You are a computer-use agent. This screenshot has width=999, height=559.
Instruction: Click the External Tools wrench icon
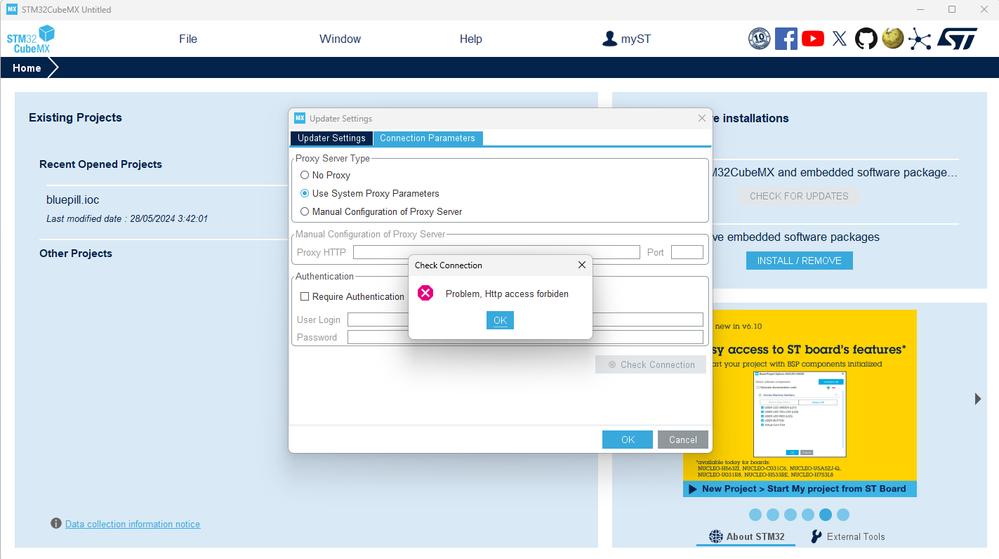point(816,536)
